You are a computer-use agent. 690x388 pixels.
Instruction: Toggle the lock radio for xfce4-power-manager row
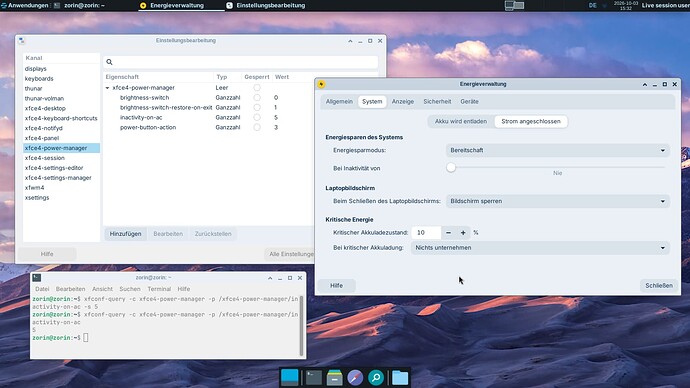point(257,88)
